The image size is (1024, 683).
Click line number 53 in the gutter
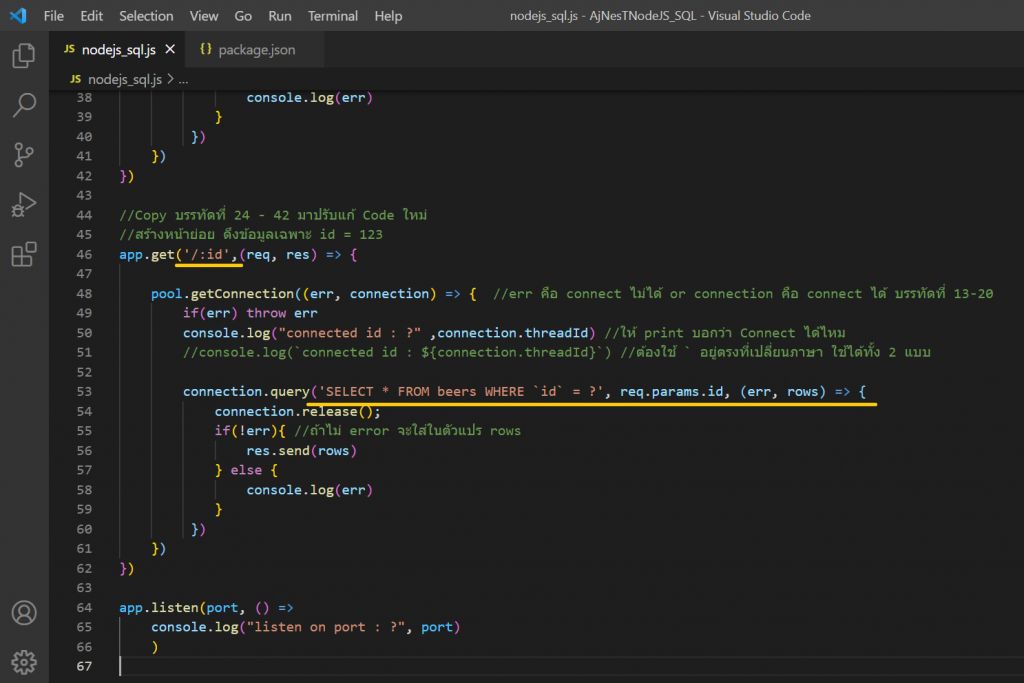coord(84,392)
